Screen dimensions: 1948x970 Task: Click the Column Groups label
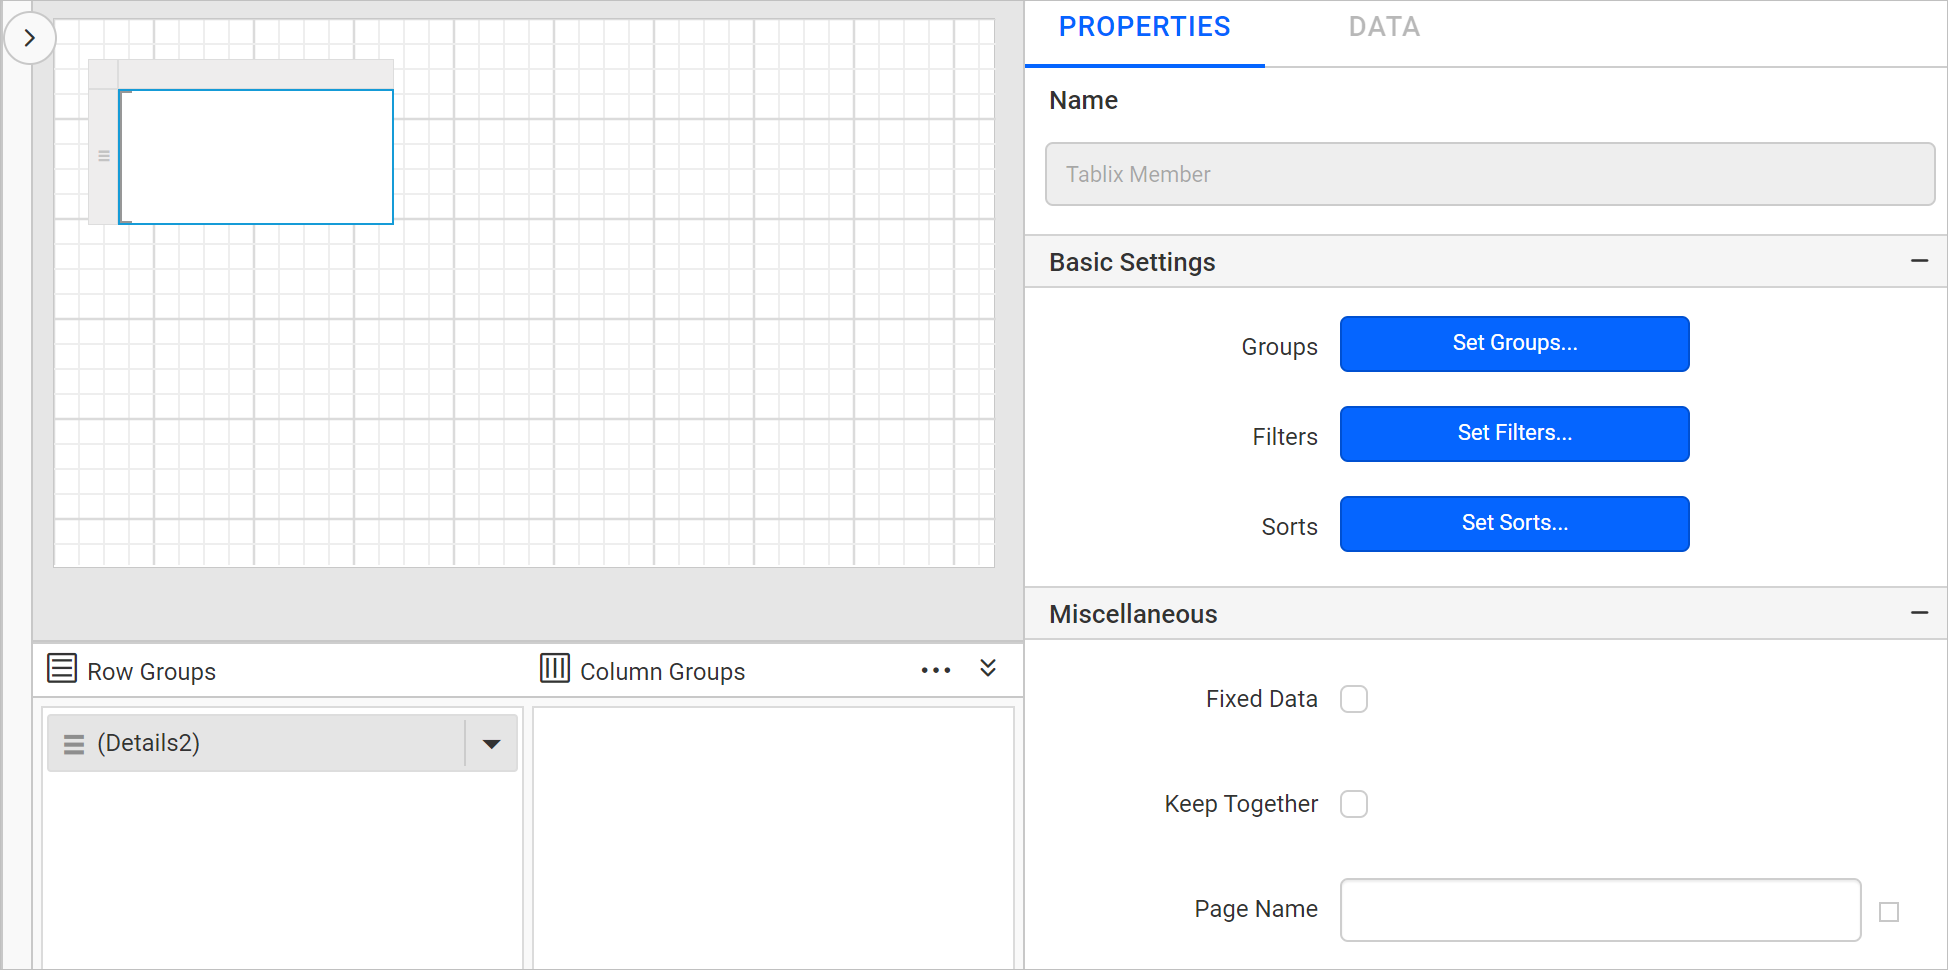pos(663,672)
